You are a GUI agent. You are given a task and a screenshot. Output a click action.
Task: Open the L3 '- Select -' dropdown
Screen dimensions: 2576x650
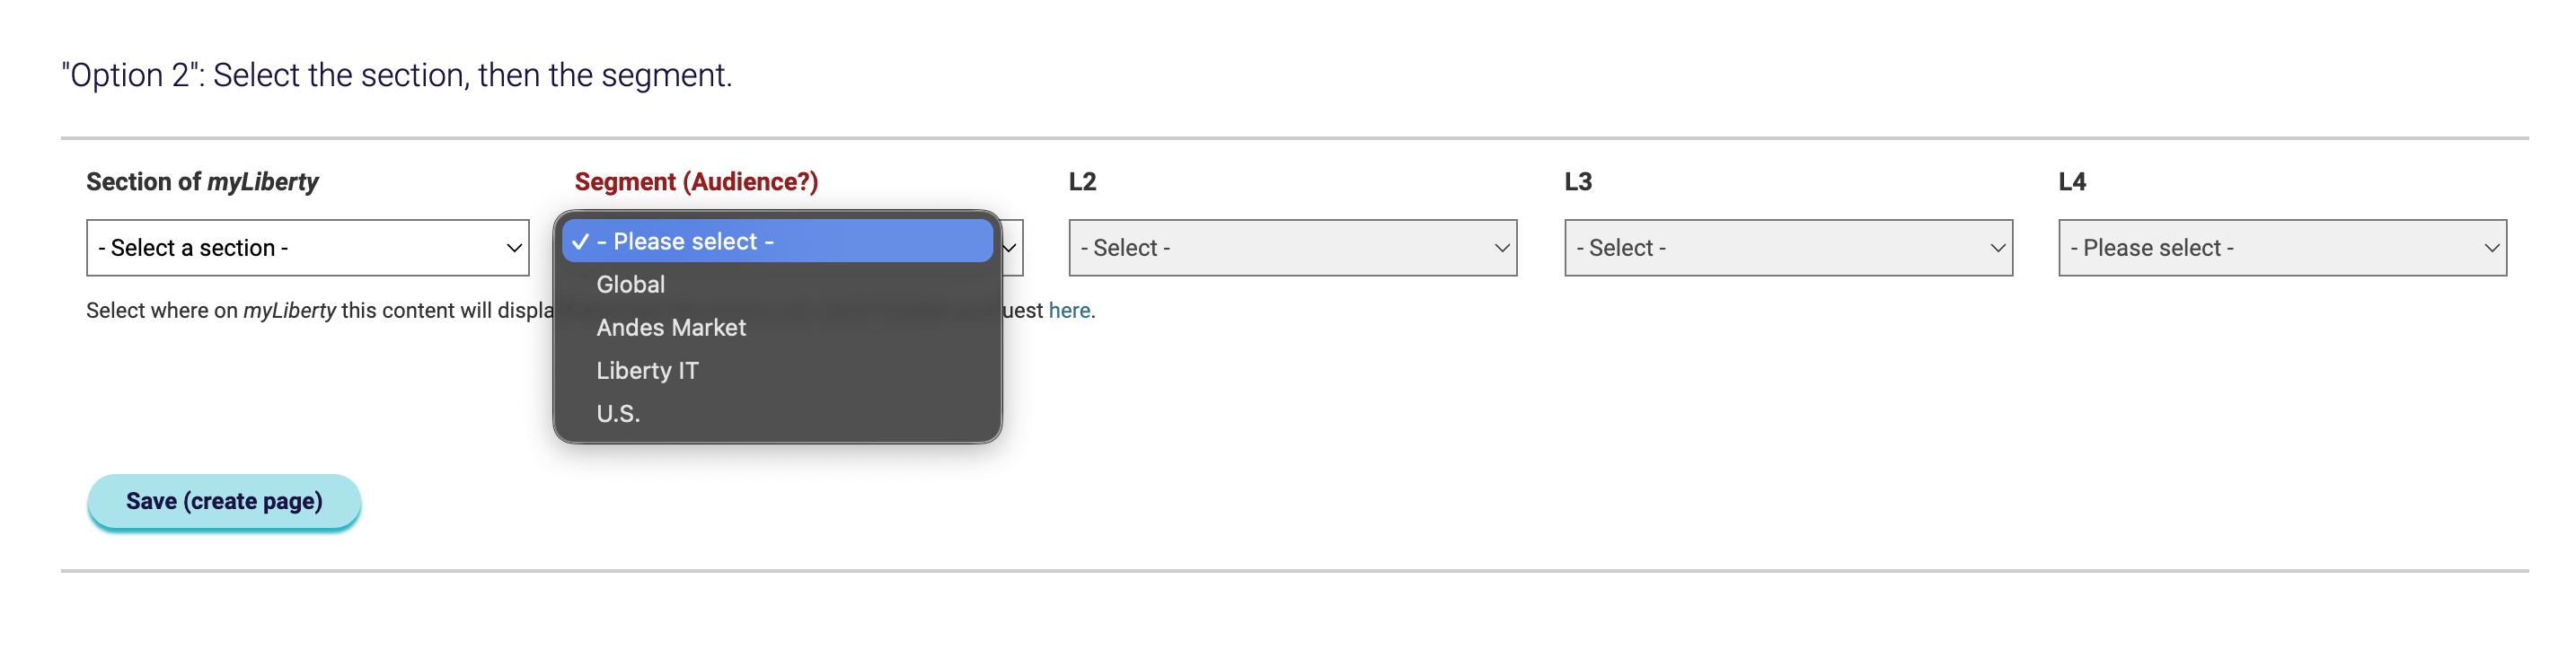pos(1788,248)
